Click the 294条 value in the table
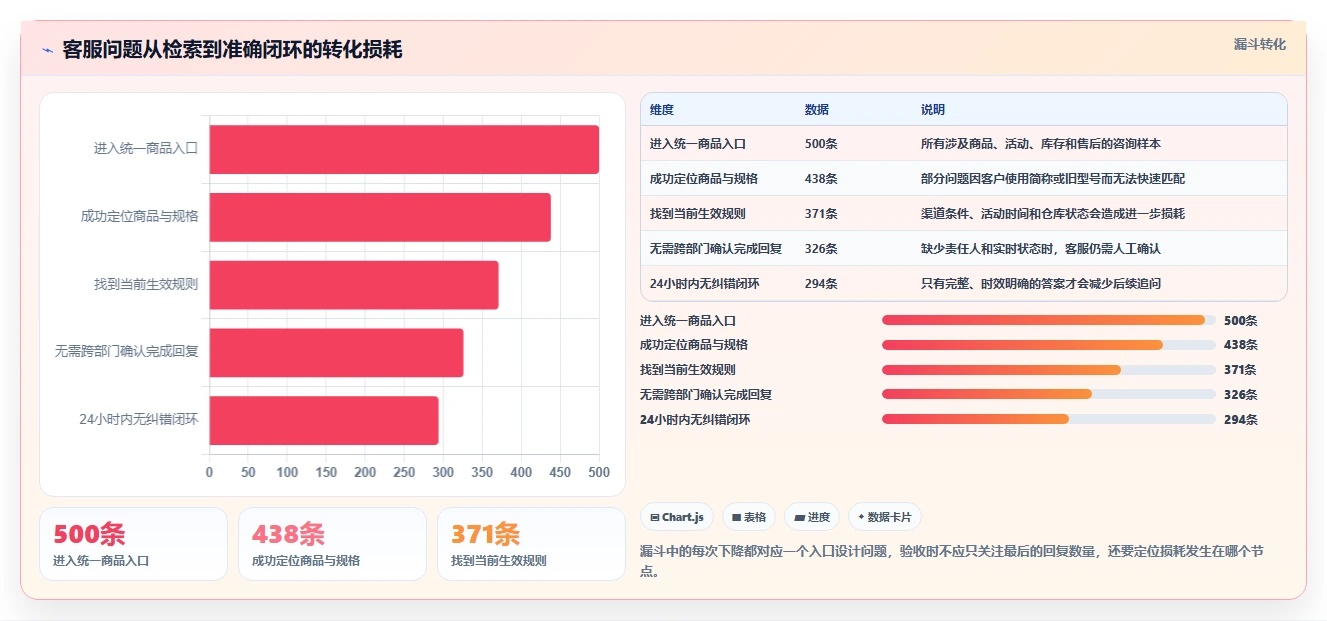Screen dimensions: 1327x621 pos(821,284)
